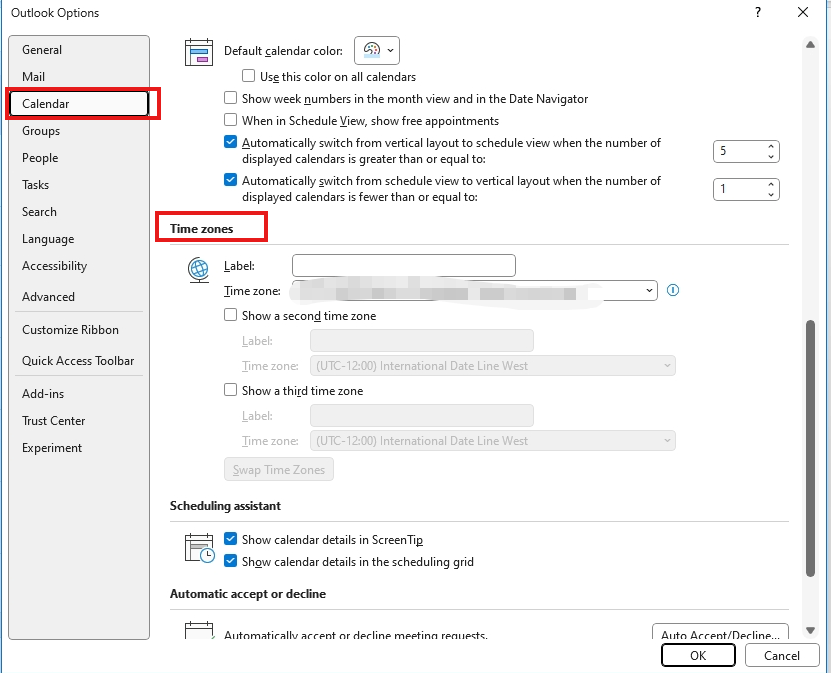831x673 pixels.
Task: Uncheck auto switch vertical layout to schedule view
Action: coord(230,142)
